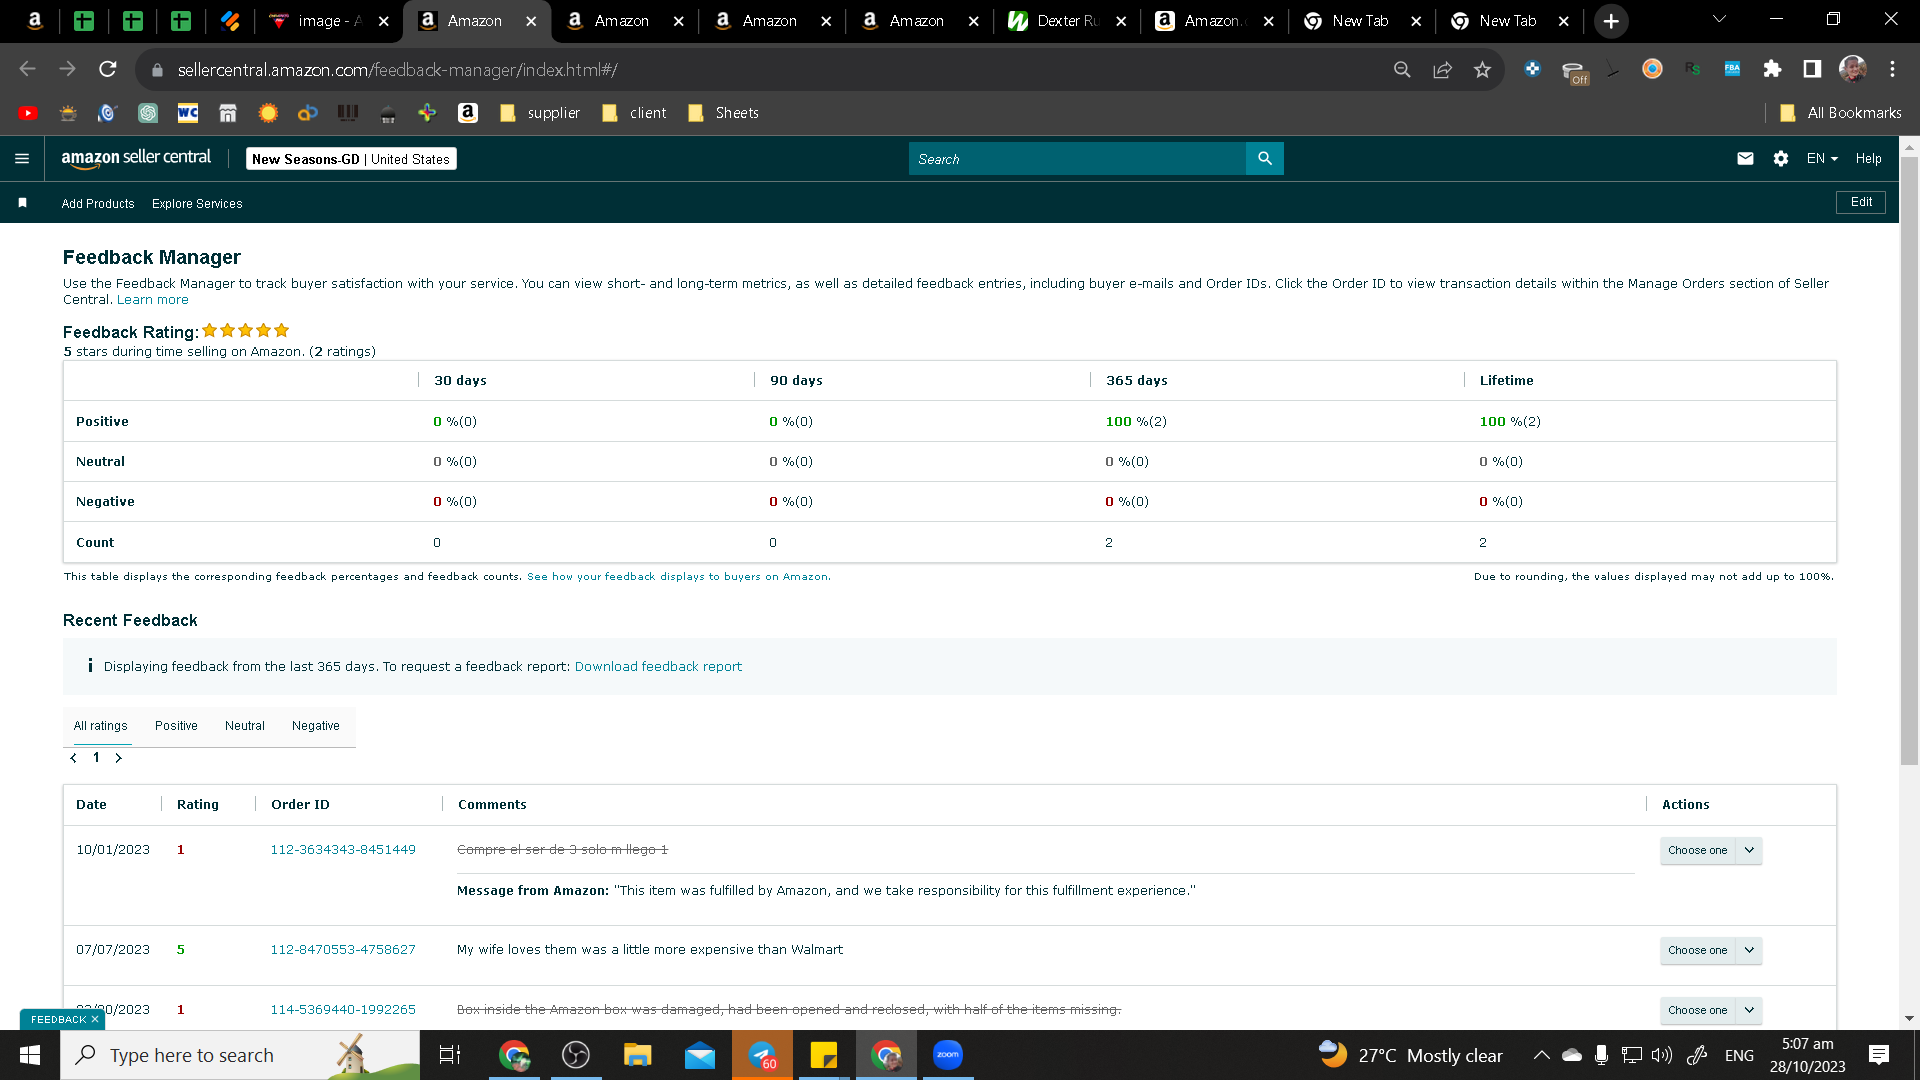Viewport: 1920px width, 1080px height.
Task: Click the browser reload icon
Action: (x=107, y=69)
